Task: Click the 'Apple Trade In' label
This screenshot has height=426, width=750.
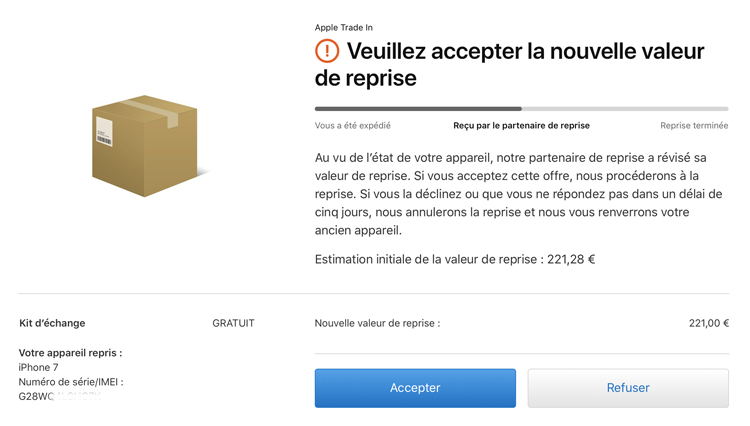Action: coord(343,28)
